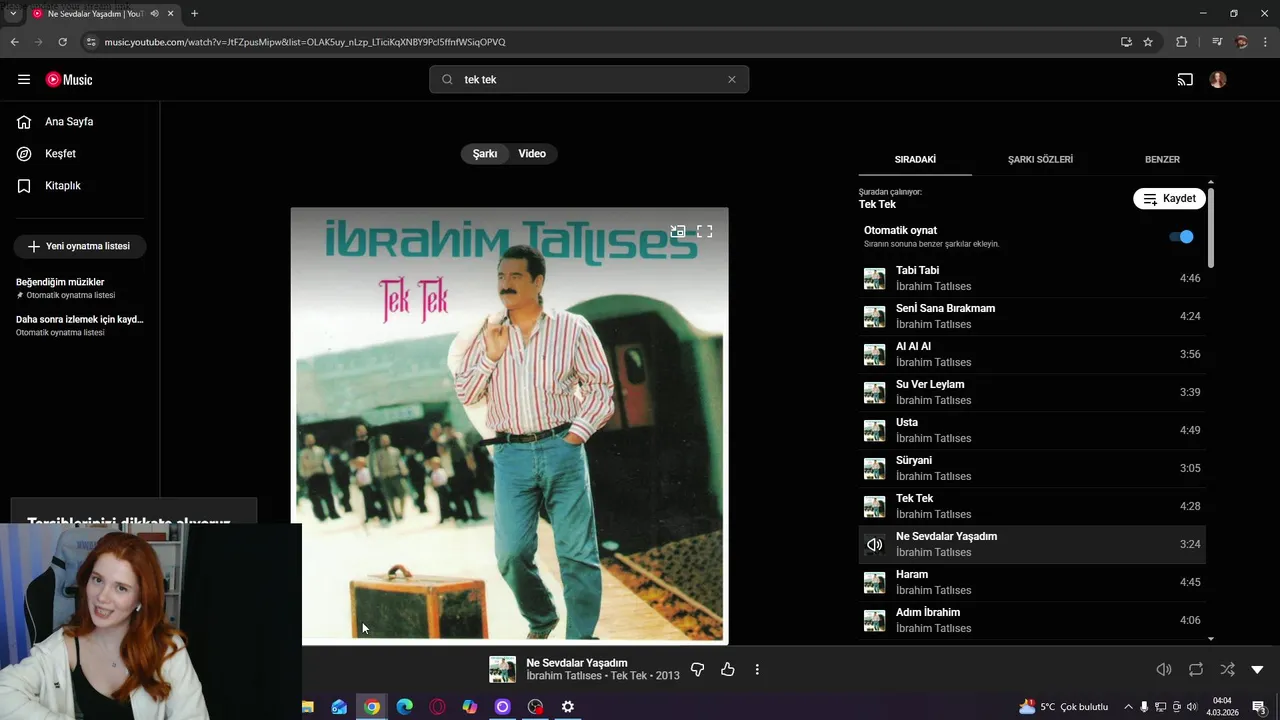Reload the page in the browser
This screenshot has width=1280, height=720.
pos(62,42)
